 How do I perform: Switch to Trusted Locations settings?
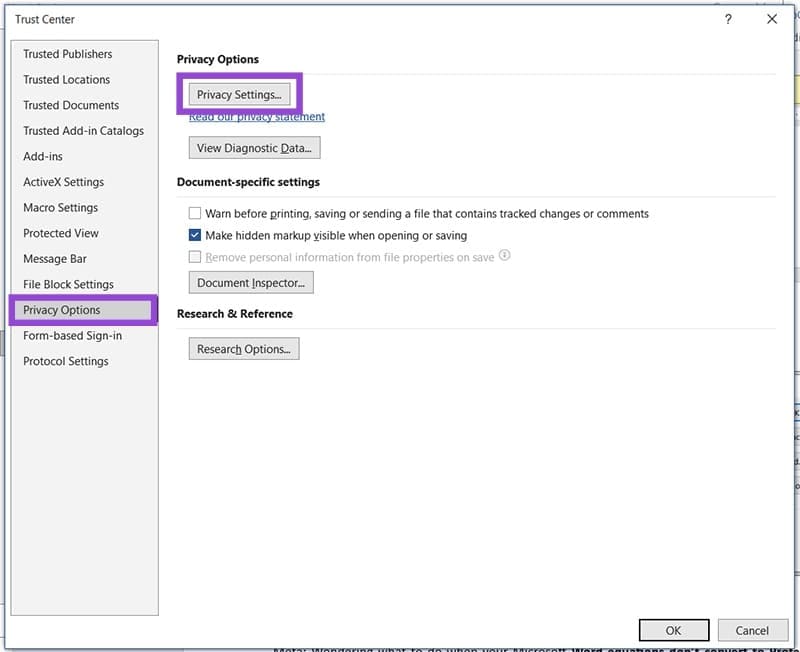pos(66,79)
